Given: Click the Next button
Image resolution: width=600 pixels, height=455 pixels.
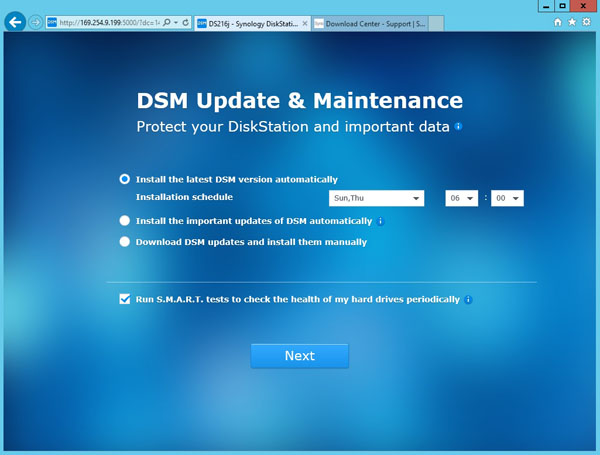Looking at the screenshot, I should pos(300,356).
